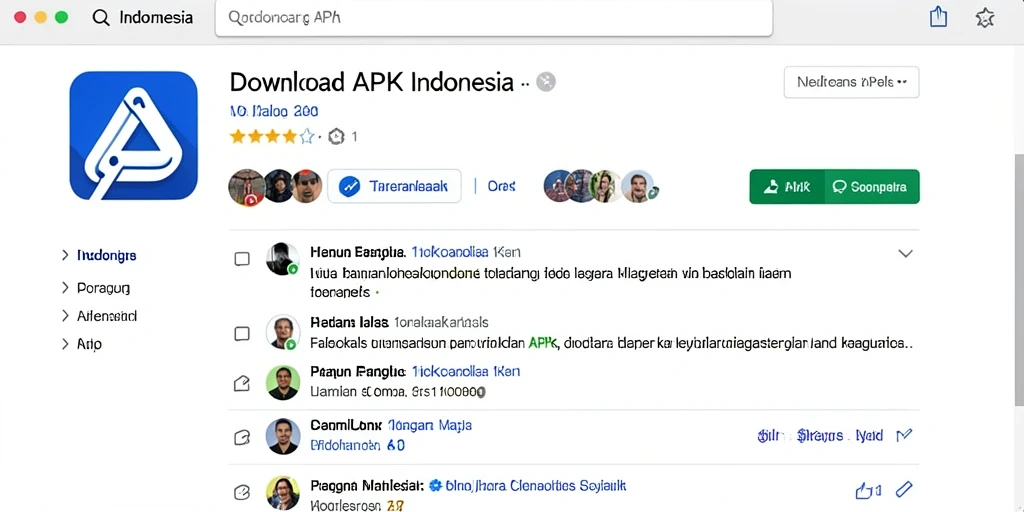
Task: Click the first avatar in the left user group
Action: point(246,187)
